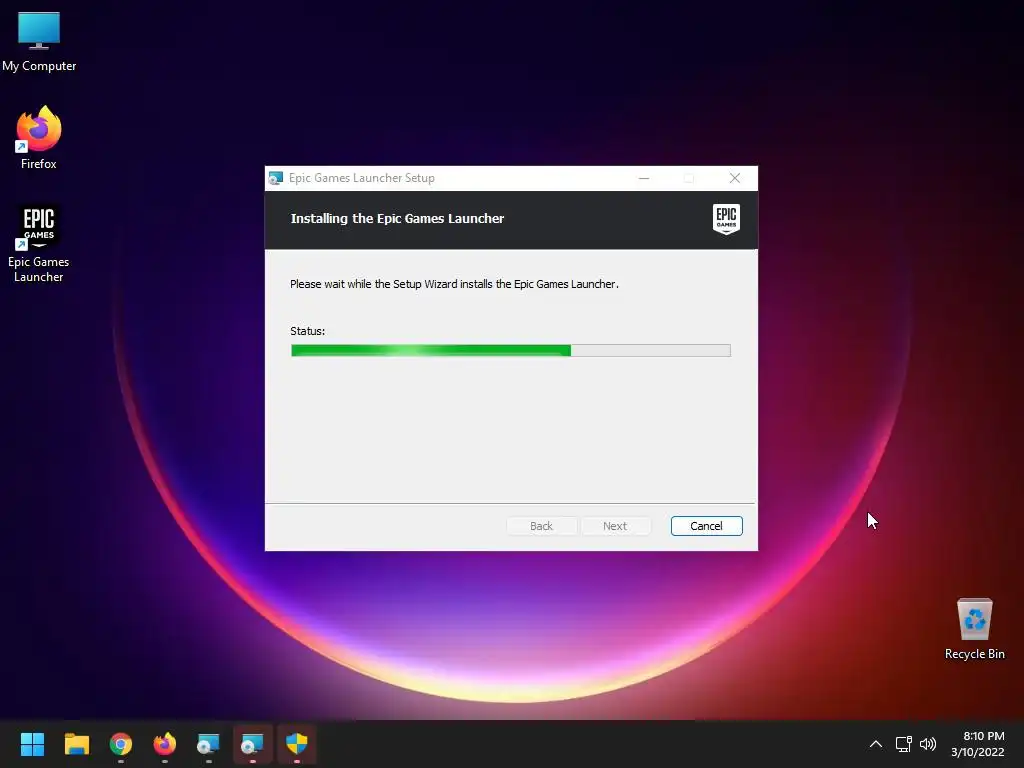Launch Google Chrome from the taskbar
This screenshot has width=1024, height=768.
coord(121,744)
